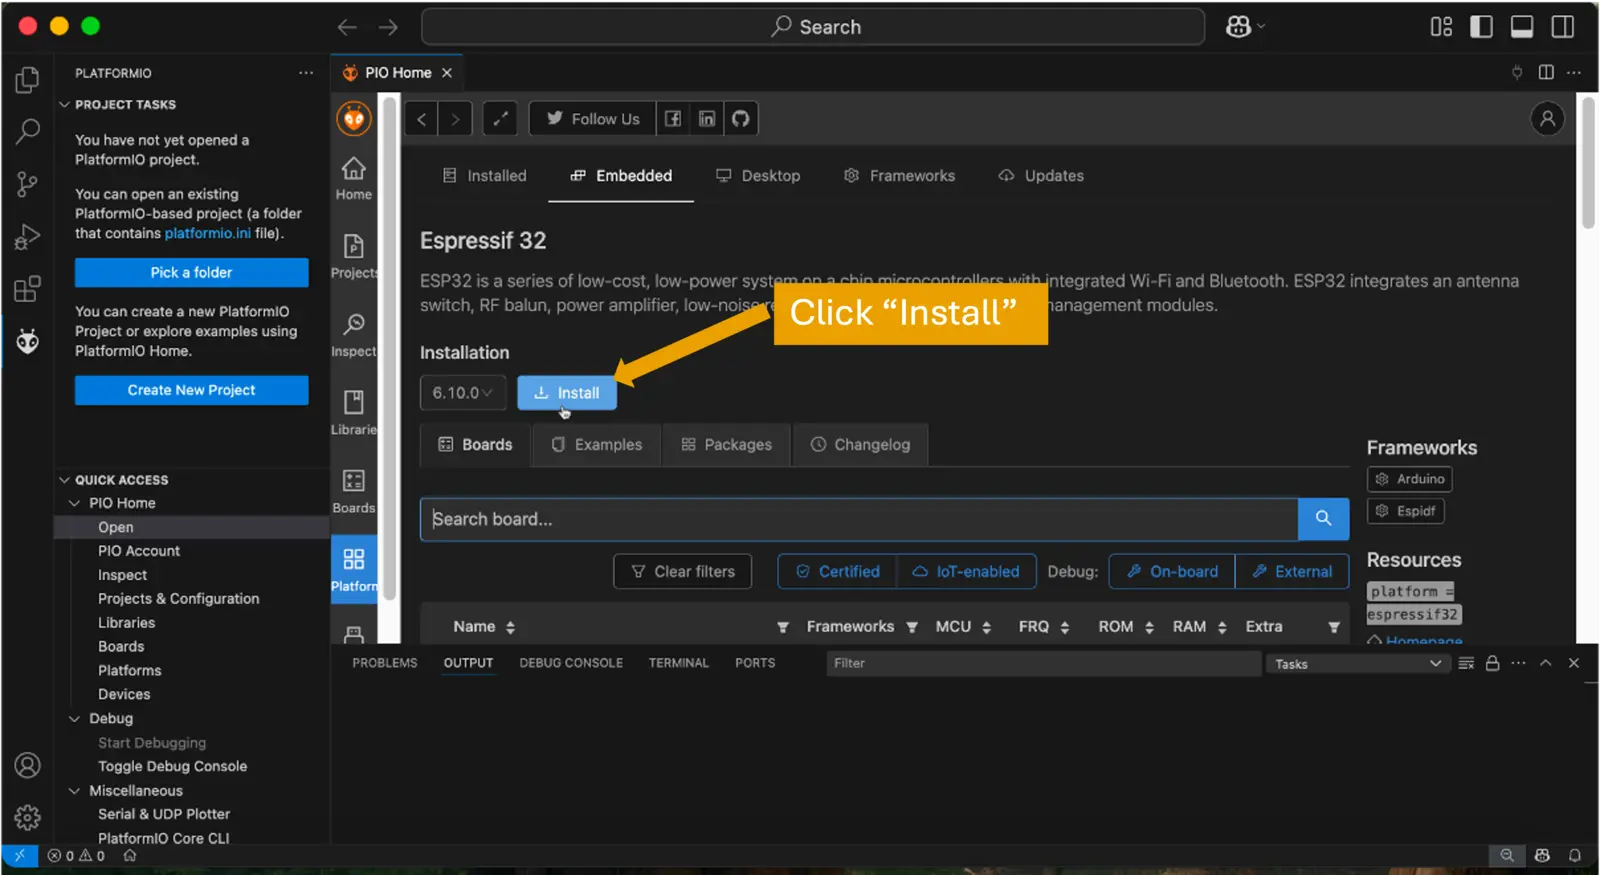This screenshot has height=875, width=1600.
Task: Click the Follow Us Twitter button
Action: point(593,119)
